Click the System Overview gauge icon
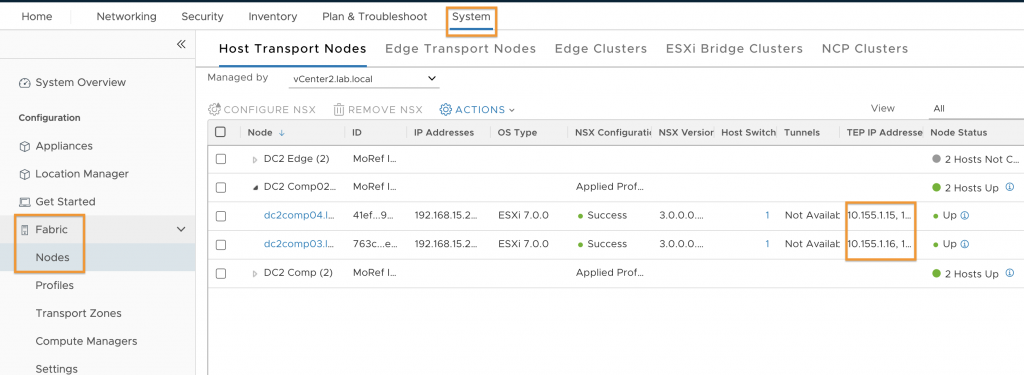 pyautogui.click(x=25, y=83)
